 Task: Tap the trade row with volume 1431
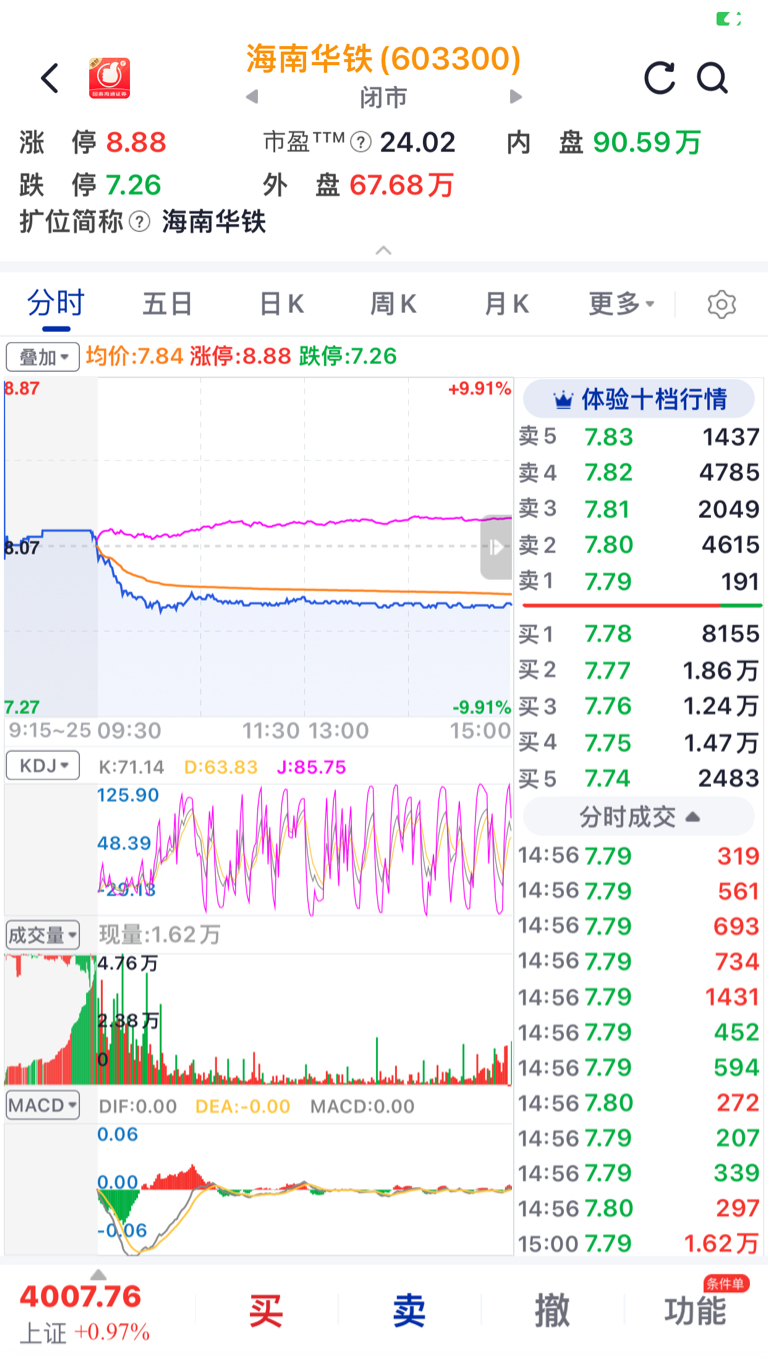point(639,997)
